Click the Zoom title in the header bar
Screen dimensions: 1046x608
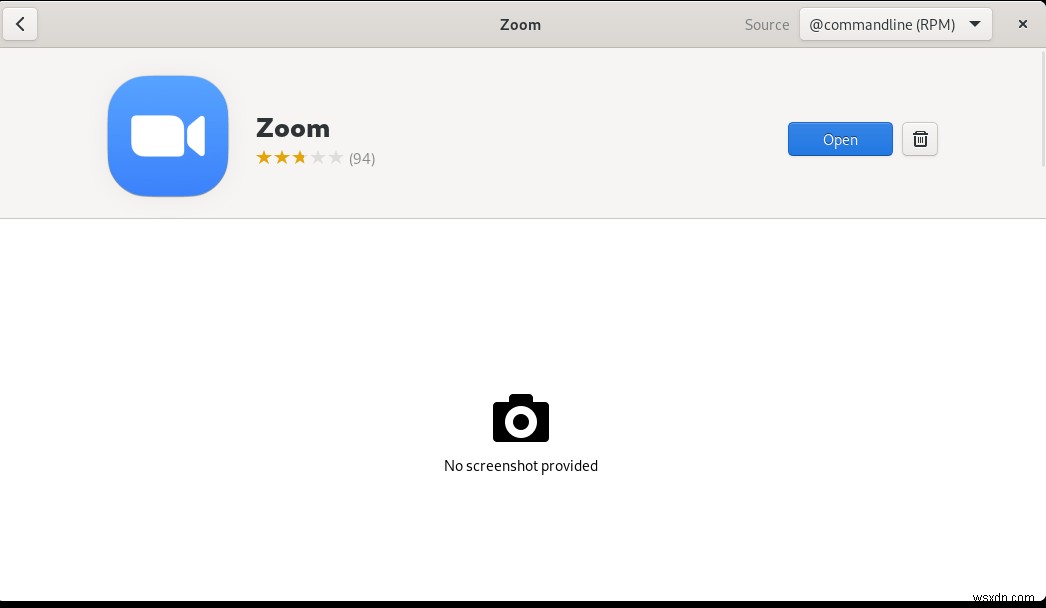point(520,24)
